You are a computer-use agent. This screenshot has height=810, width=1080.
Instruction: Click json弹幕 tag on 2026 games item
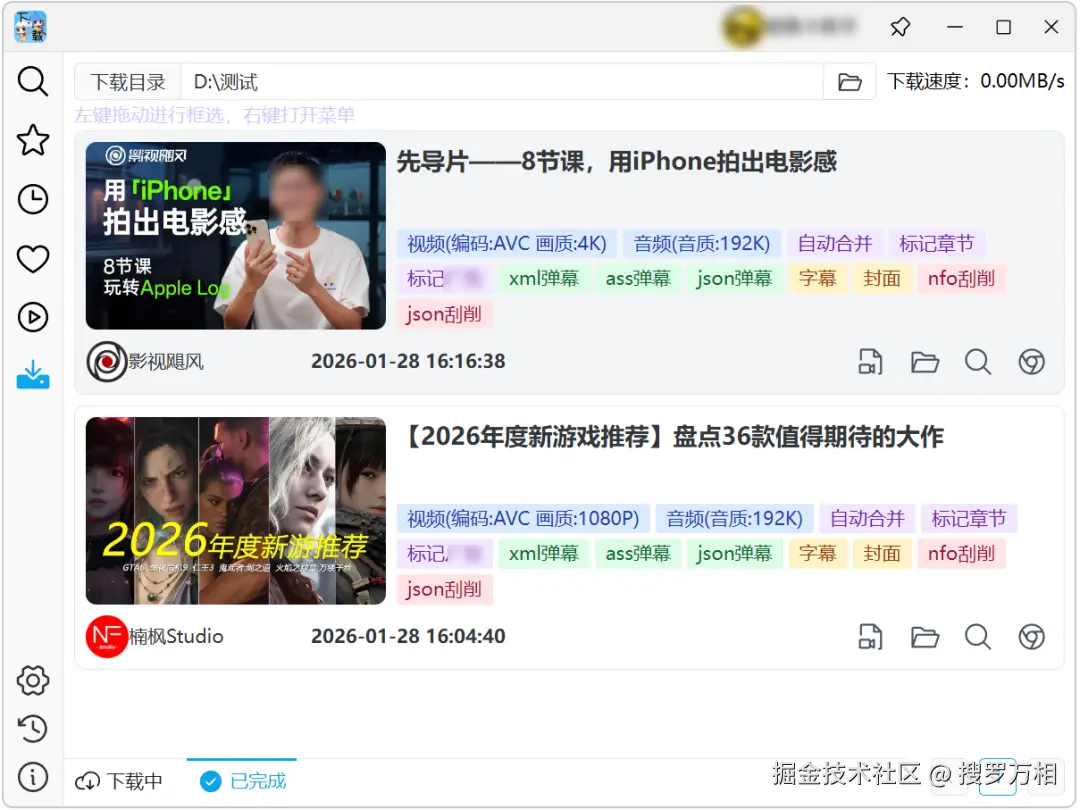point(734,553)
